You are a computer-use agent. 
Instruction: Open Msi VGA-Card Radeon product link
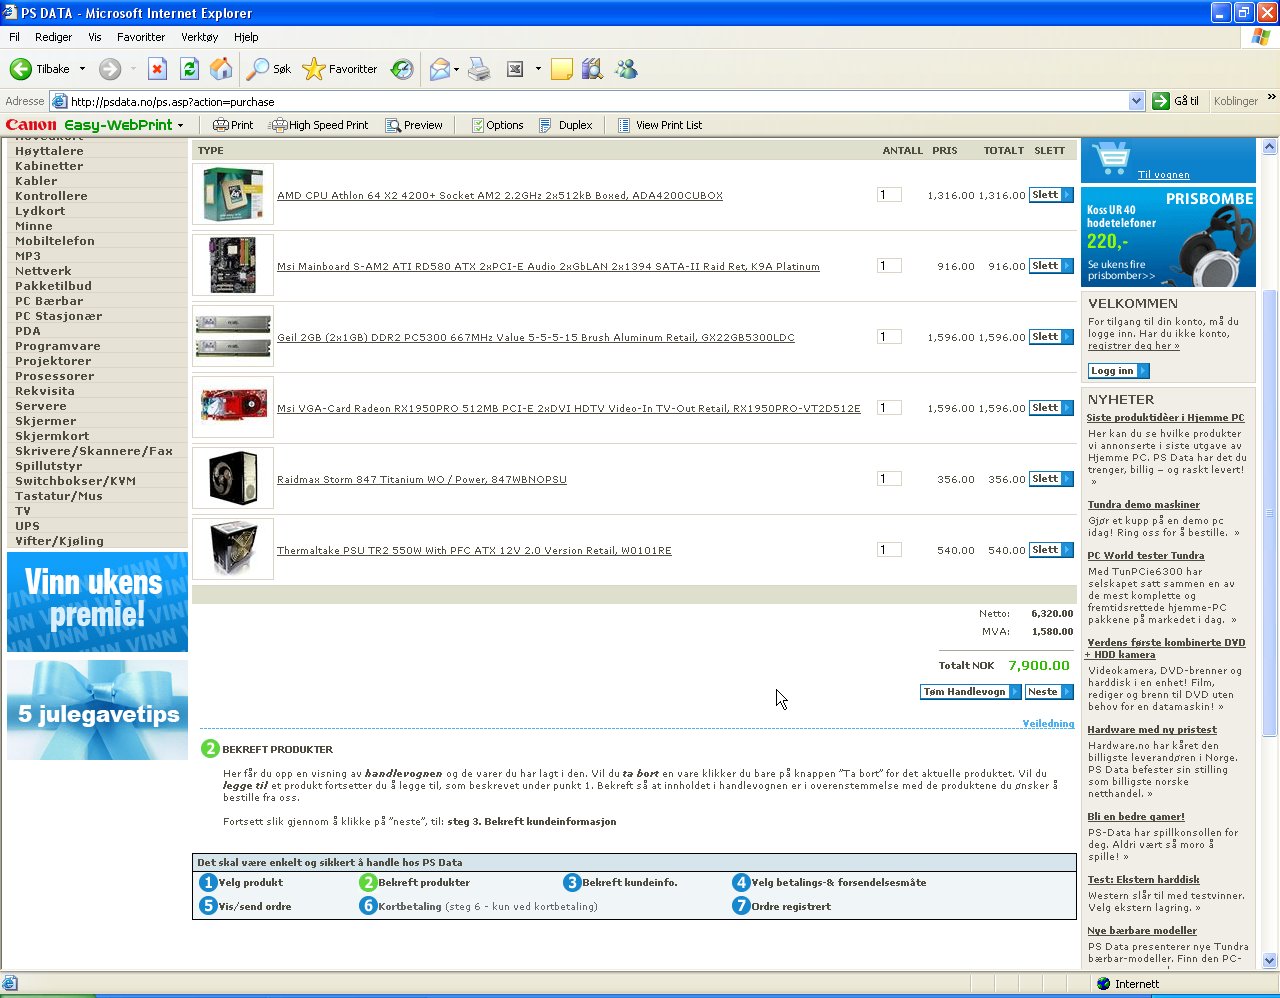[569, 409]
